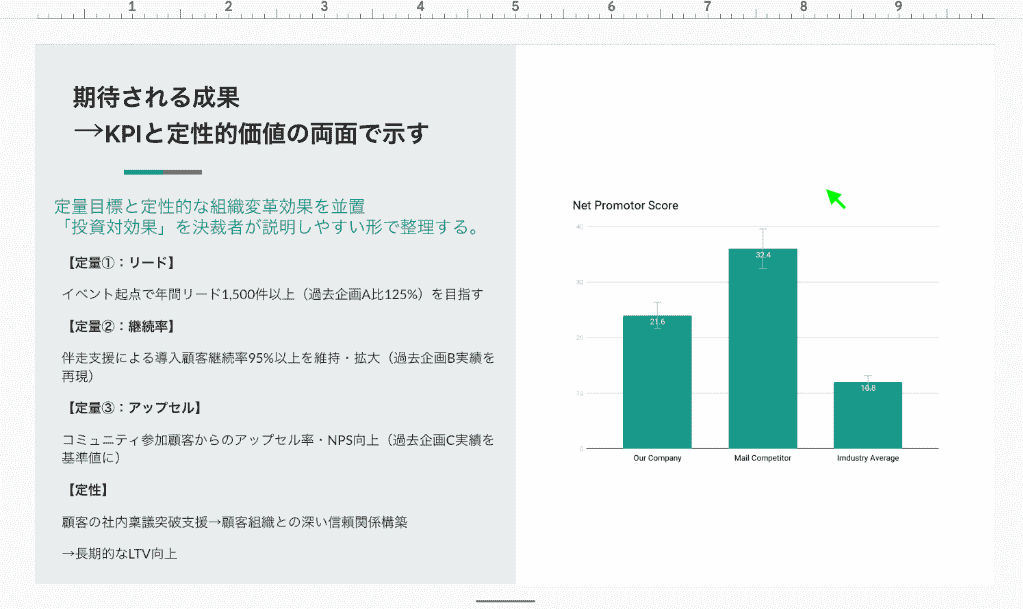The height and width of the screenshot is (609, 1023).
Task: Click the 'Mail Competitor' axis label
Action: (x=763, y=458)
